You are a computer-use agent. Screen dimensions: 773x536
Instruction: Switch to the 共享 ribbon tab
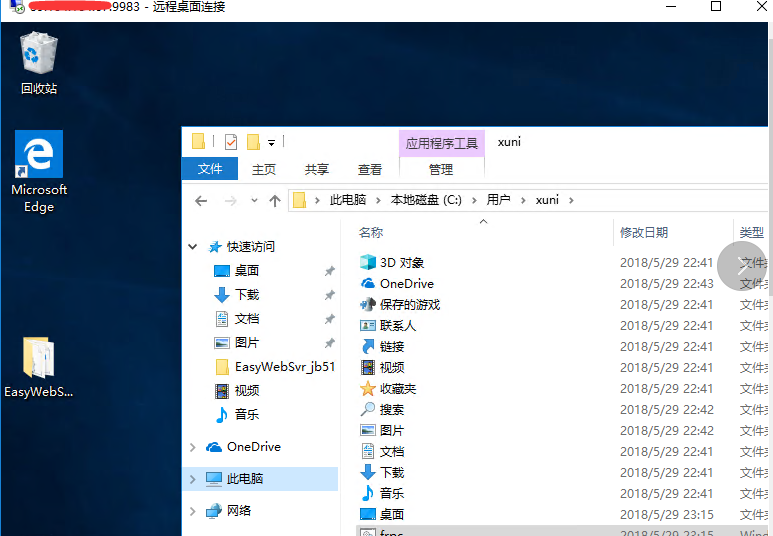click(317, 170)
